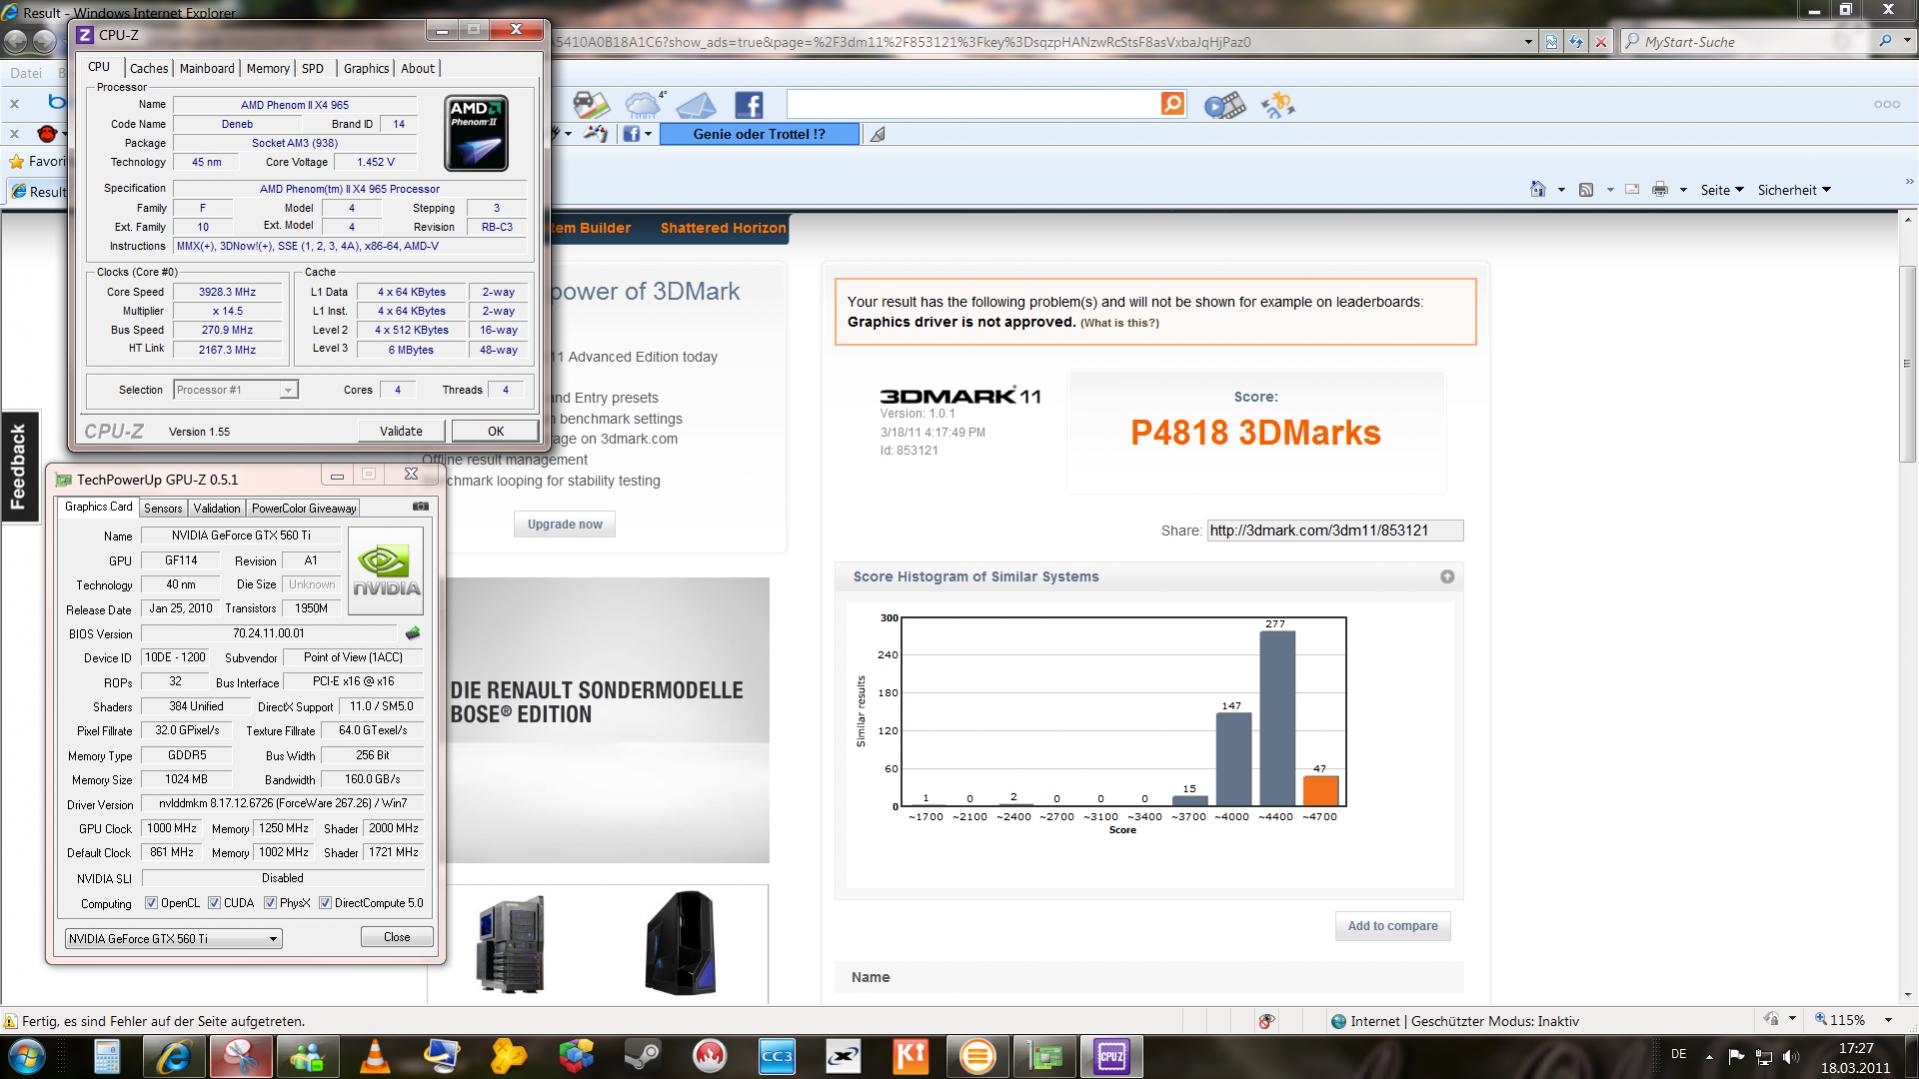Viewport: 1919px width, 1079px height.
Task: Click the Favoriten star icon
Action: click(x=16, y=162)
